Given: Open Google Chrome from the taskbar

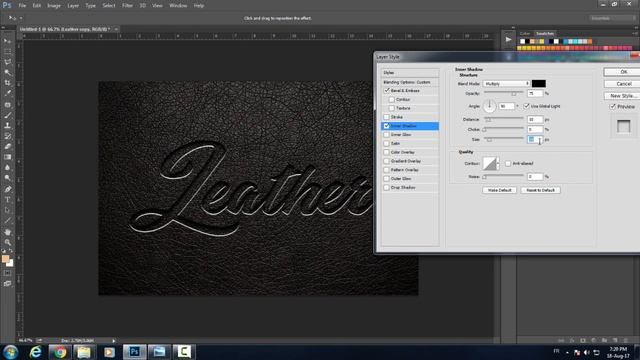Looking at the screenshot, I should pyautogui.click(x=60, y=352).
